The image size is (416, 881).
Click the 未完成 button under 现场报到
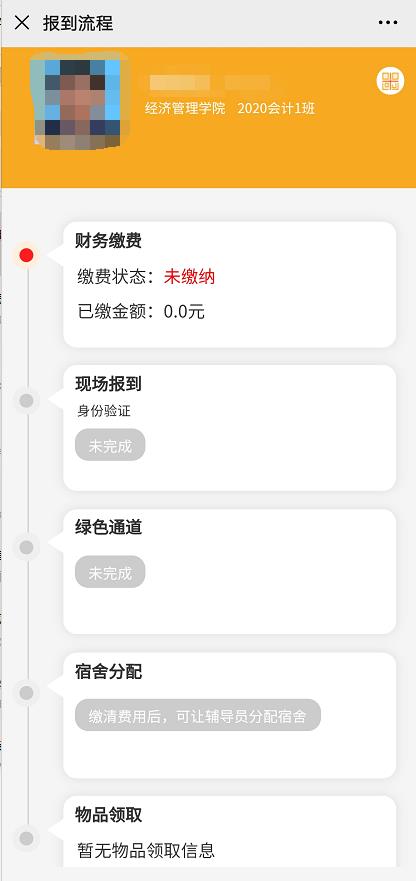point(110,446)
